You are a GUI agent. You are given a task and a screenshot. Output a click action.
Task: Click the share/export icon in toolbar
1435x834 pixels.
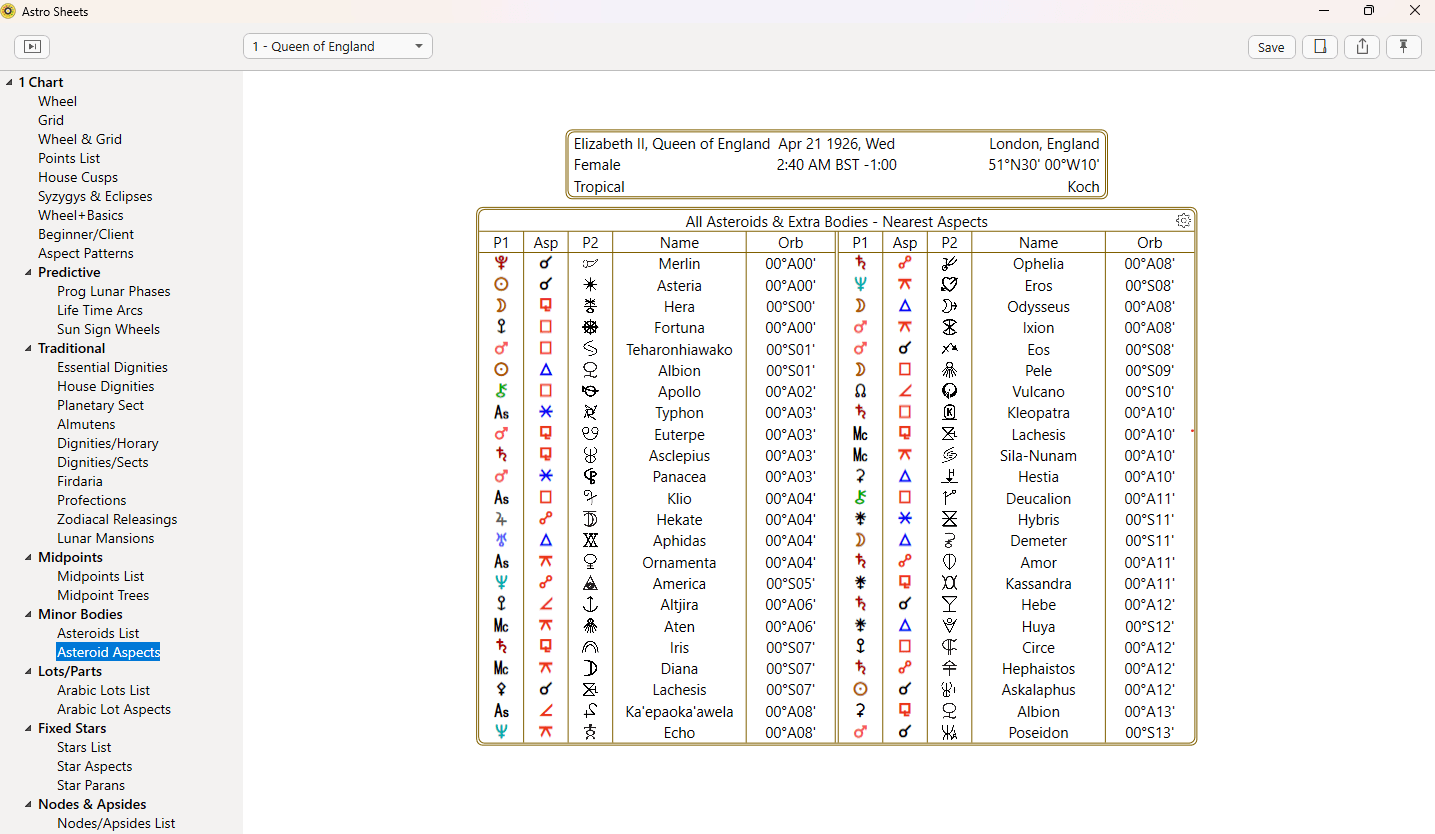[x=1362, y=47]
